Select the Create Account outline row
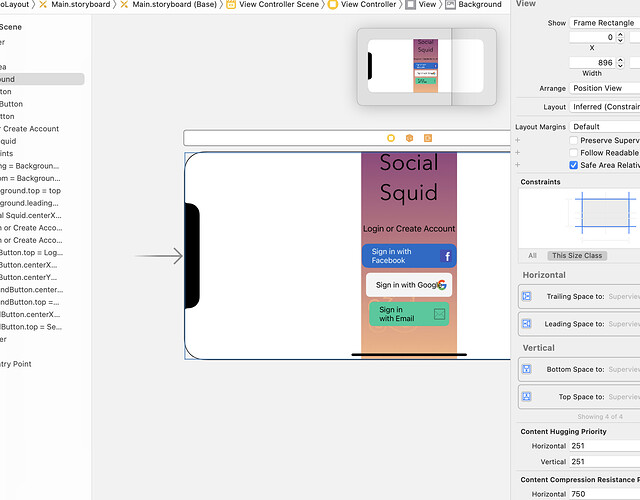Screen dimensions: 640x500 coord(42,129)
